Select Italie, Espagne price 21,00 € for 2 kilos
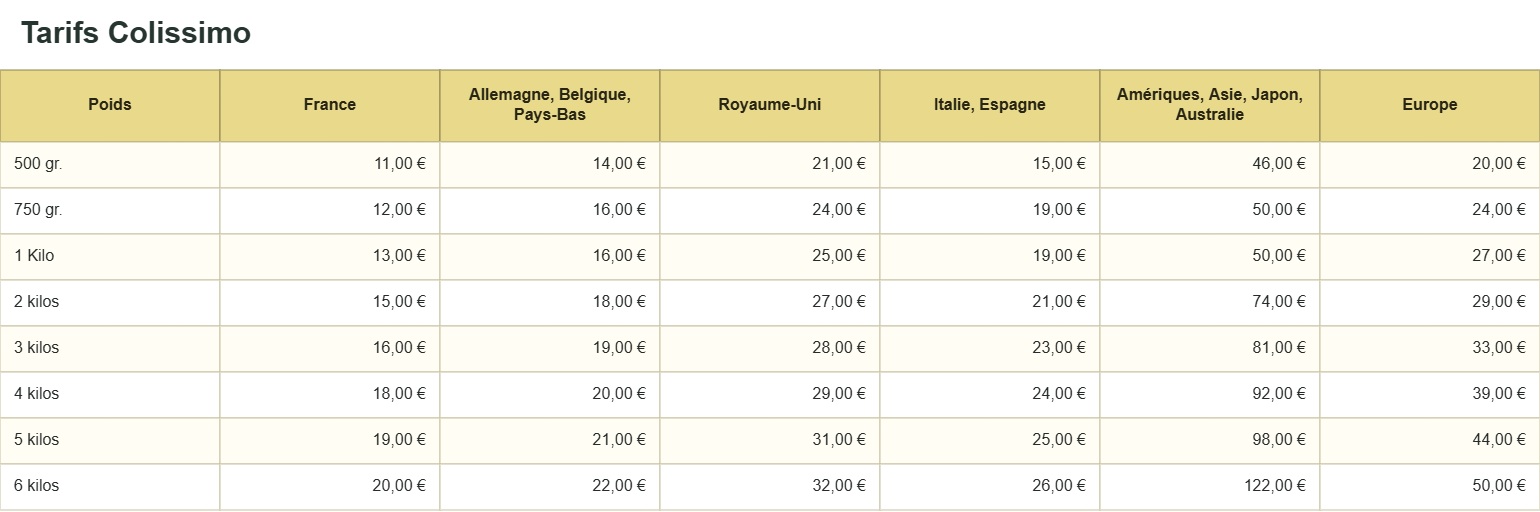The height and width of the screenshot is (512, 1540). (x=990, y=302)
